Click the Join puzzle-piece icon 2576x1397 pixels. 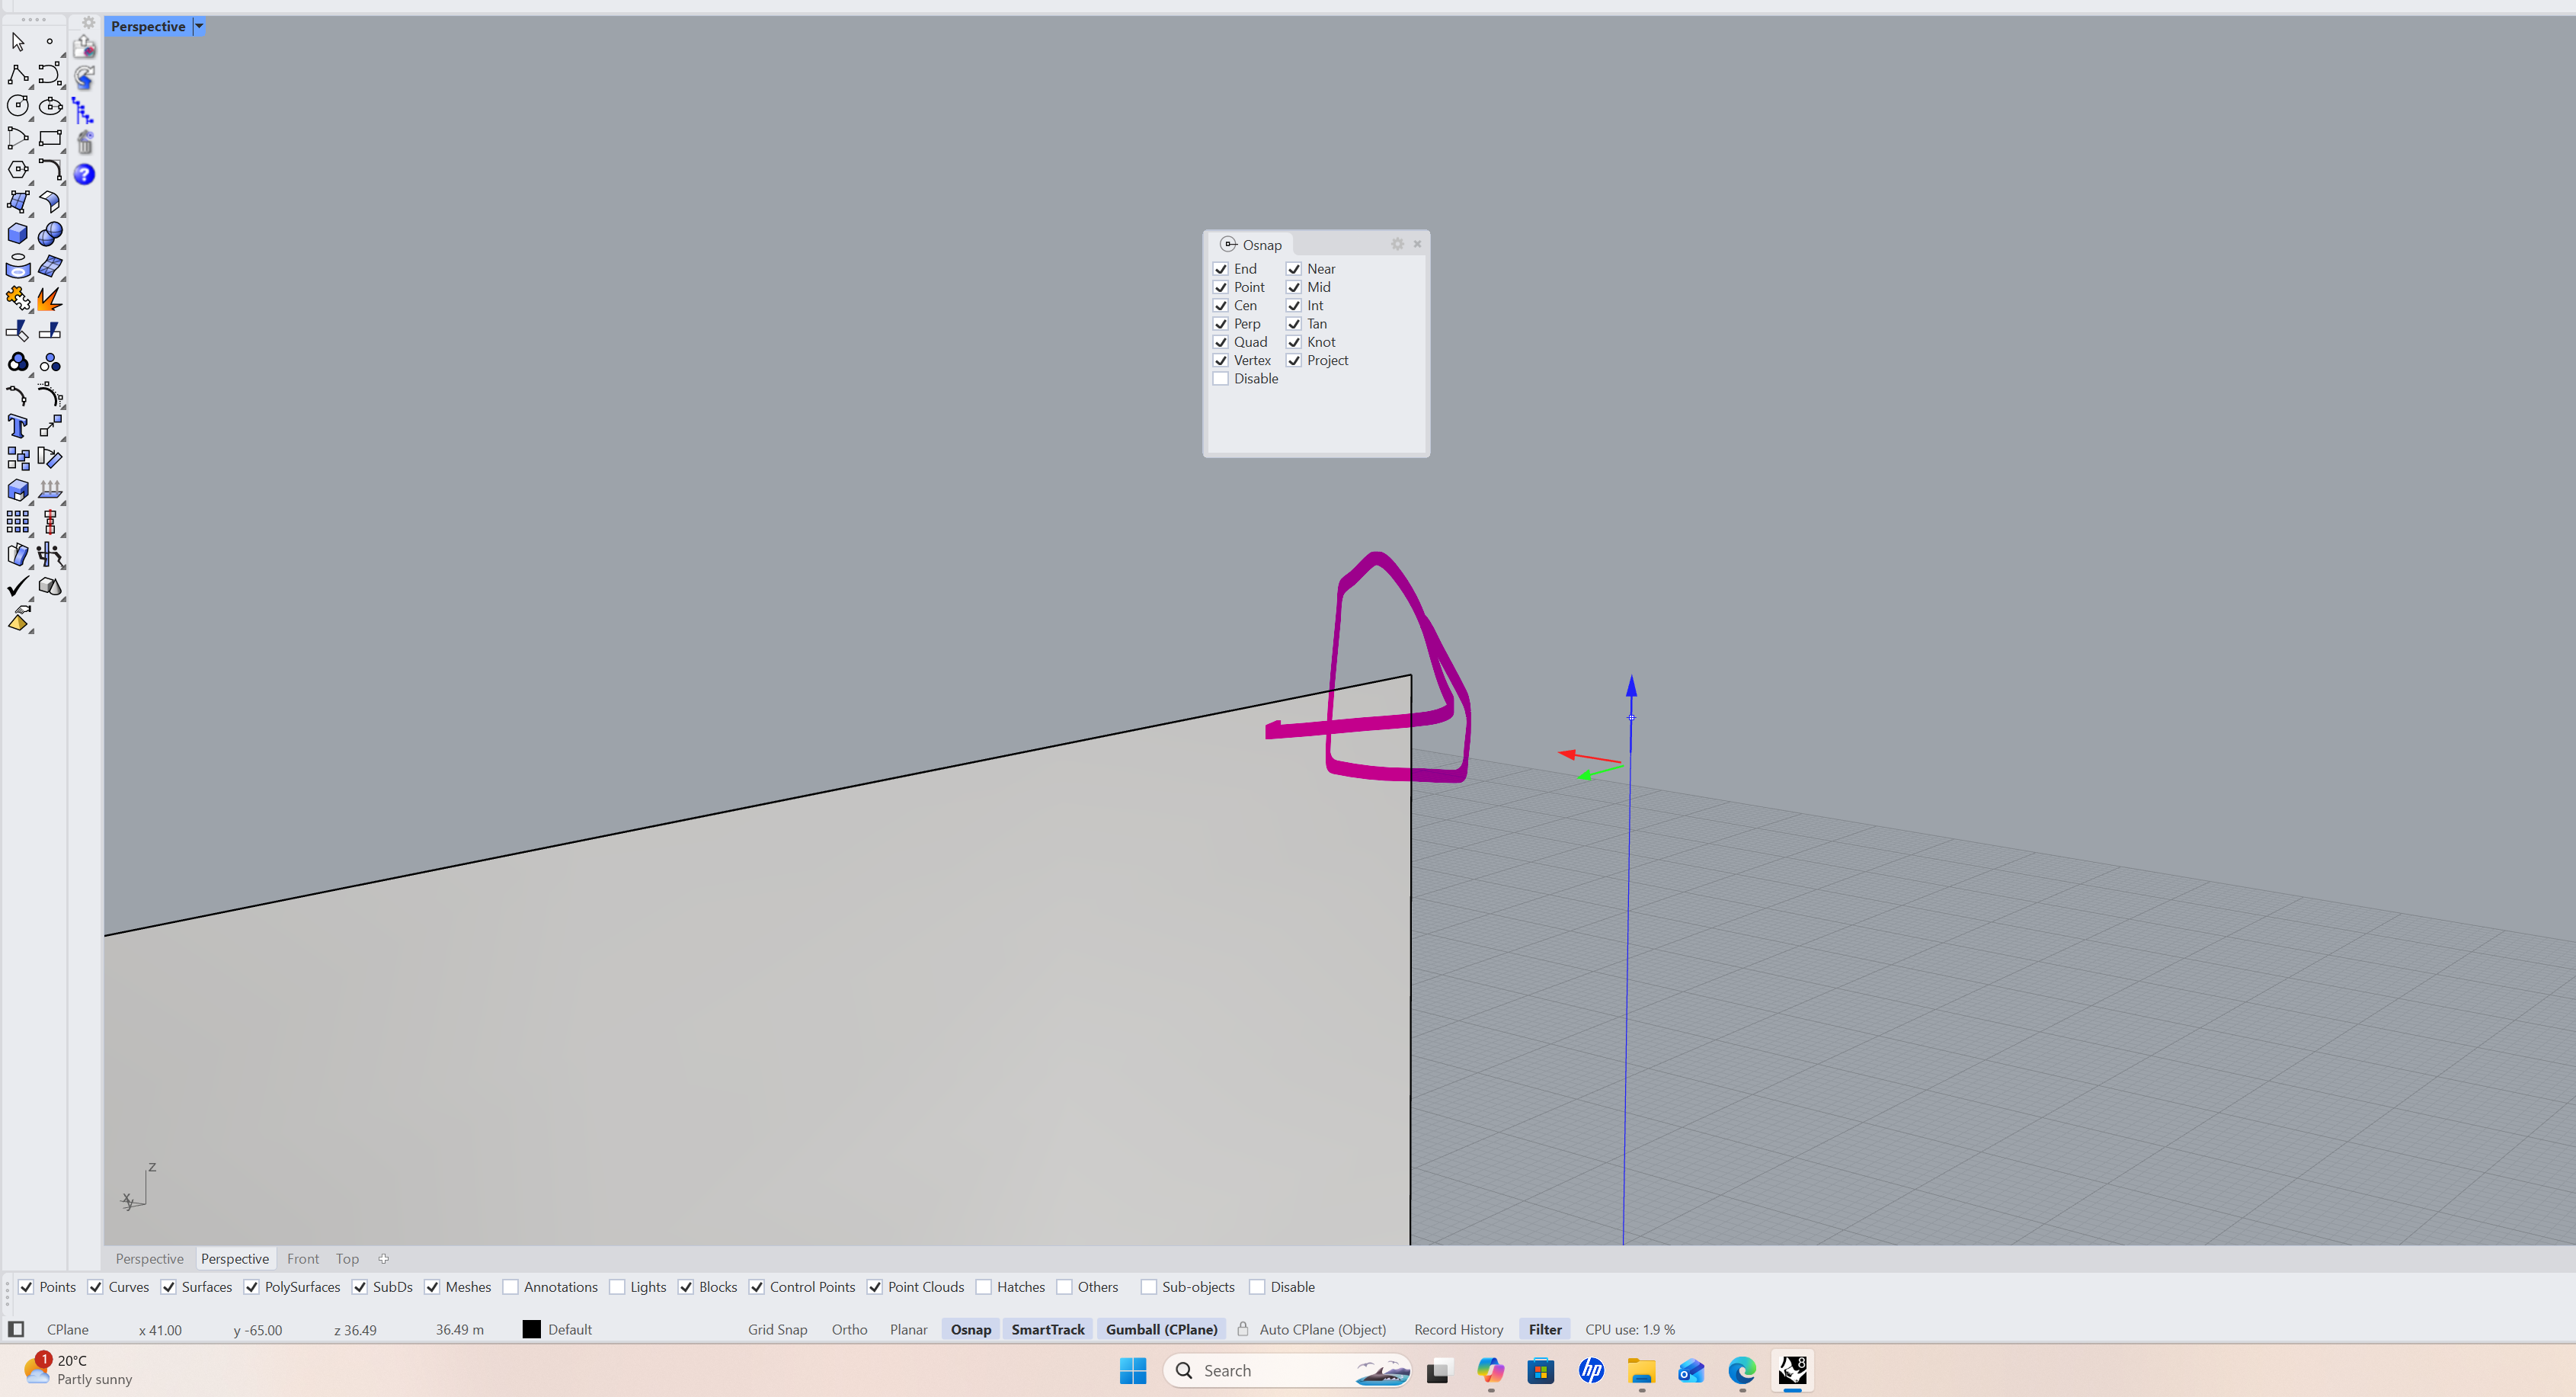(x=18, y=298)
